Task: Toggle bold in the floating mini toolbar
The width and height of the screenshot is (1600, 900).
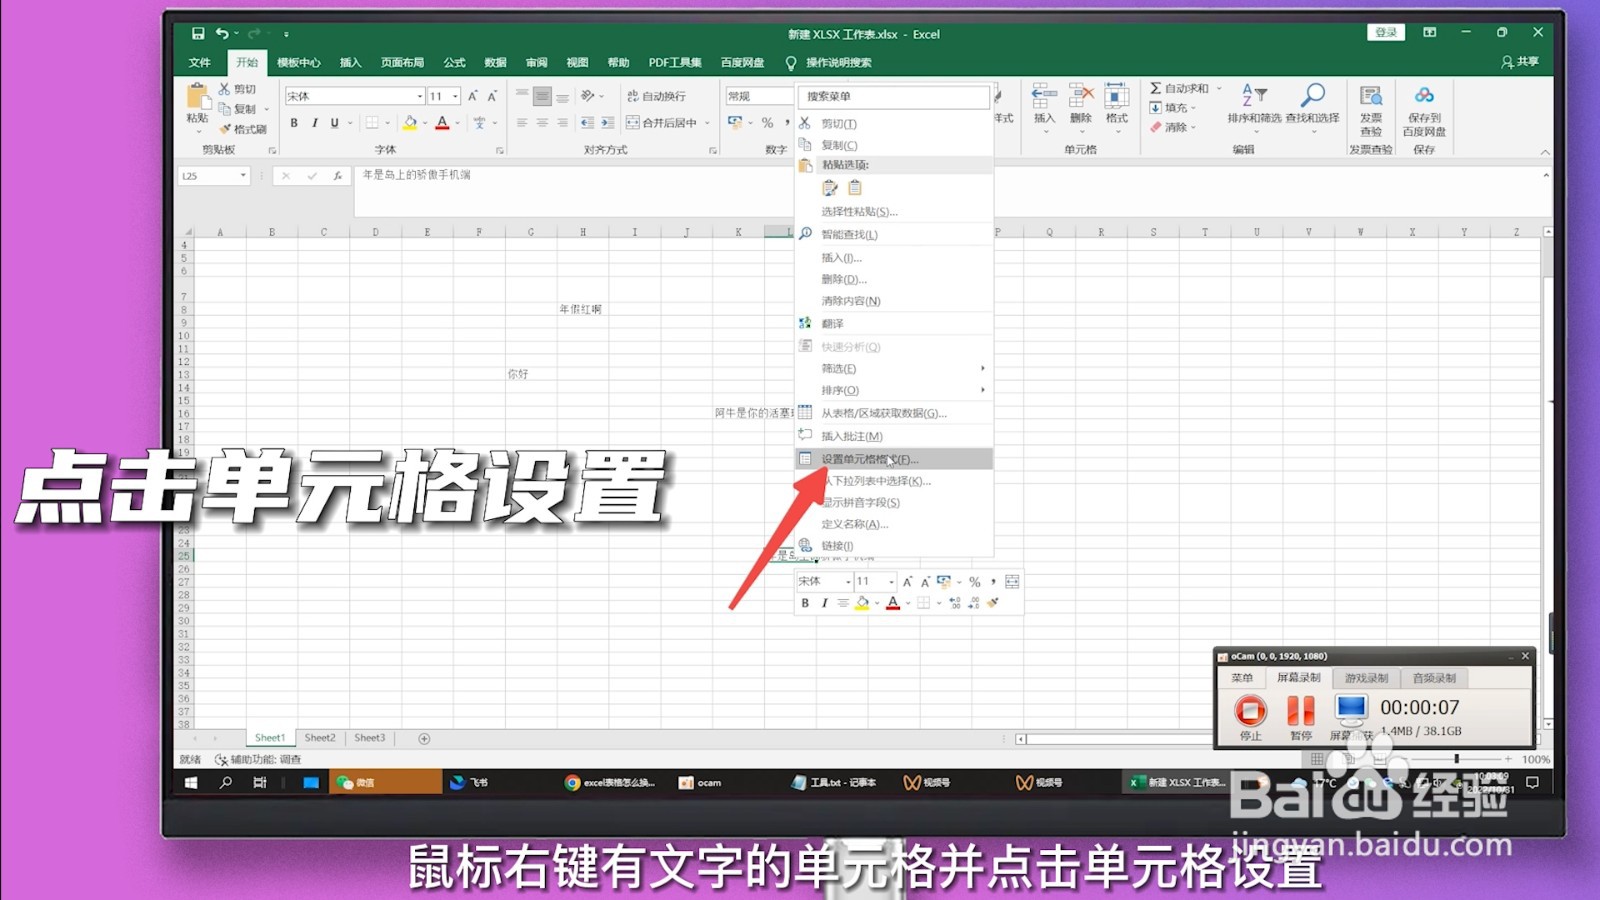Action: pos(805,603)
